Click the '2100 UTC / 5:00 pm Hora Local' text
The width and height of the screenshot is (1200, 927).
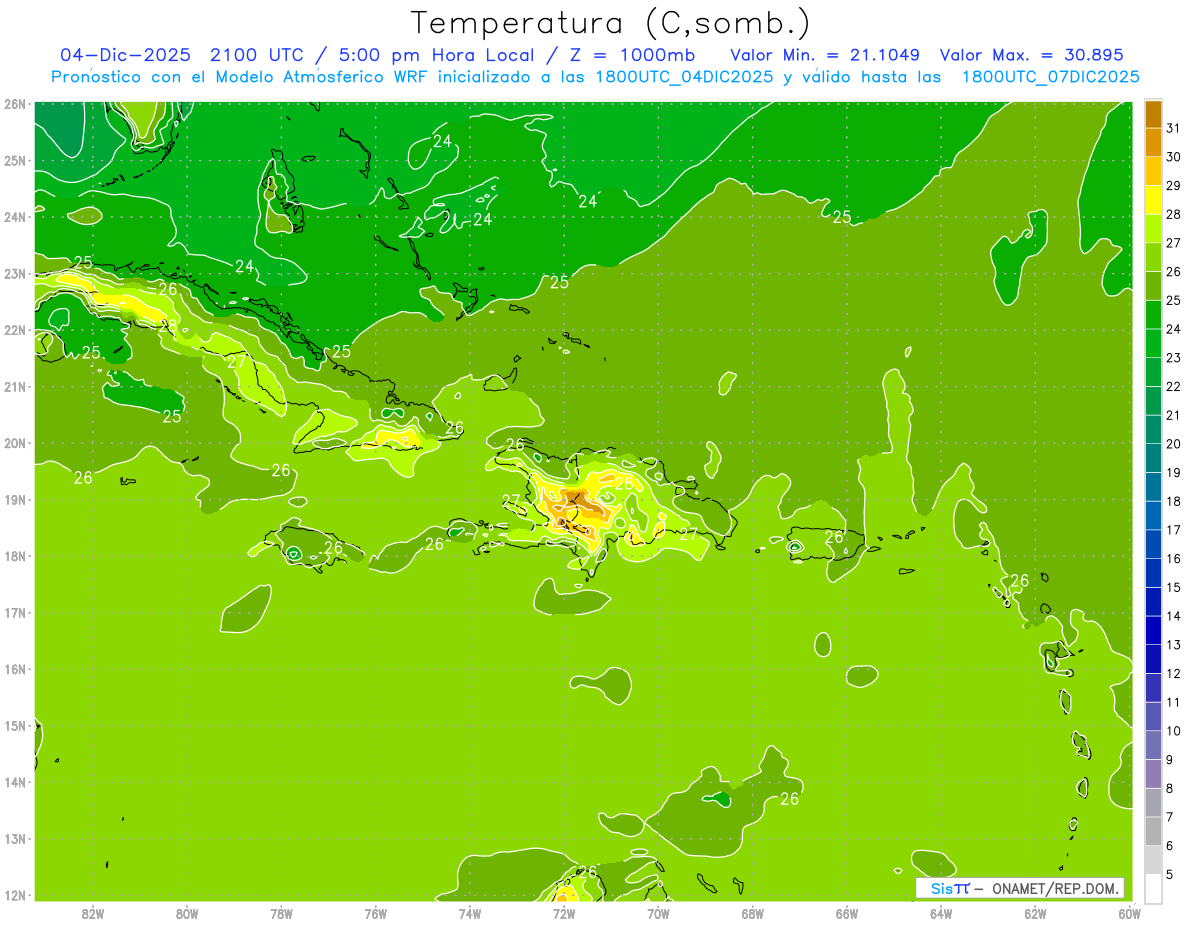click(380, 54)
